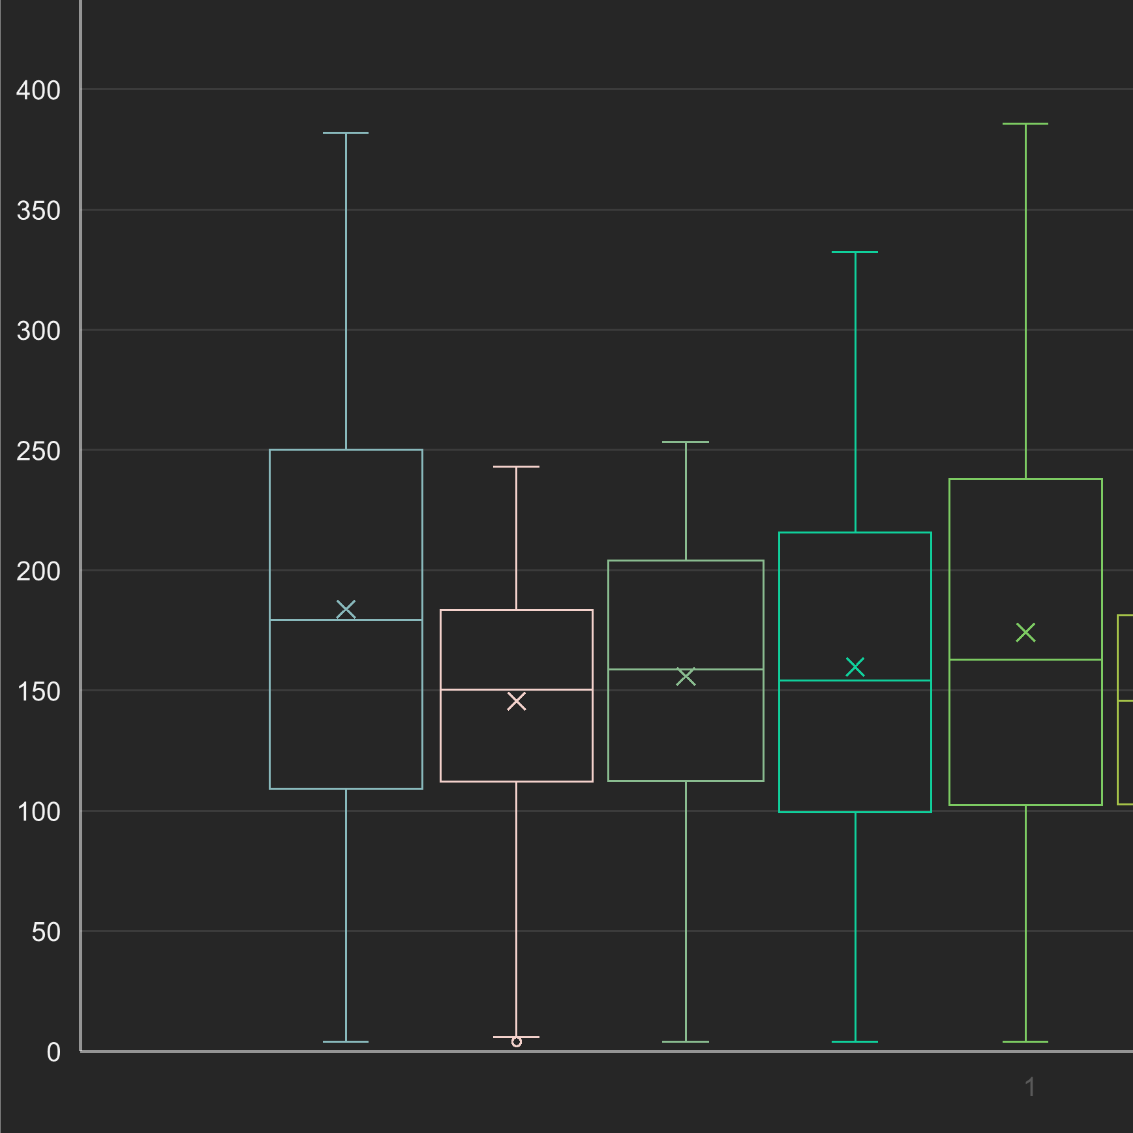Click the light blue box's mean X marker
The width and height of the screenshot is (1133, 1133).
tap(346, 609)
